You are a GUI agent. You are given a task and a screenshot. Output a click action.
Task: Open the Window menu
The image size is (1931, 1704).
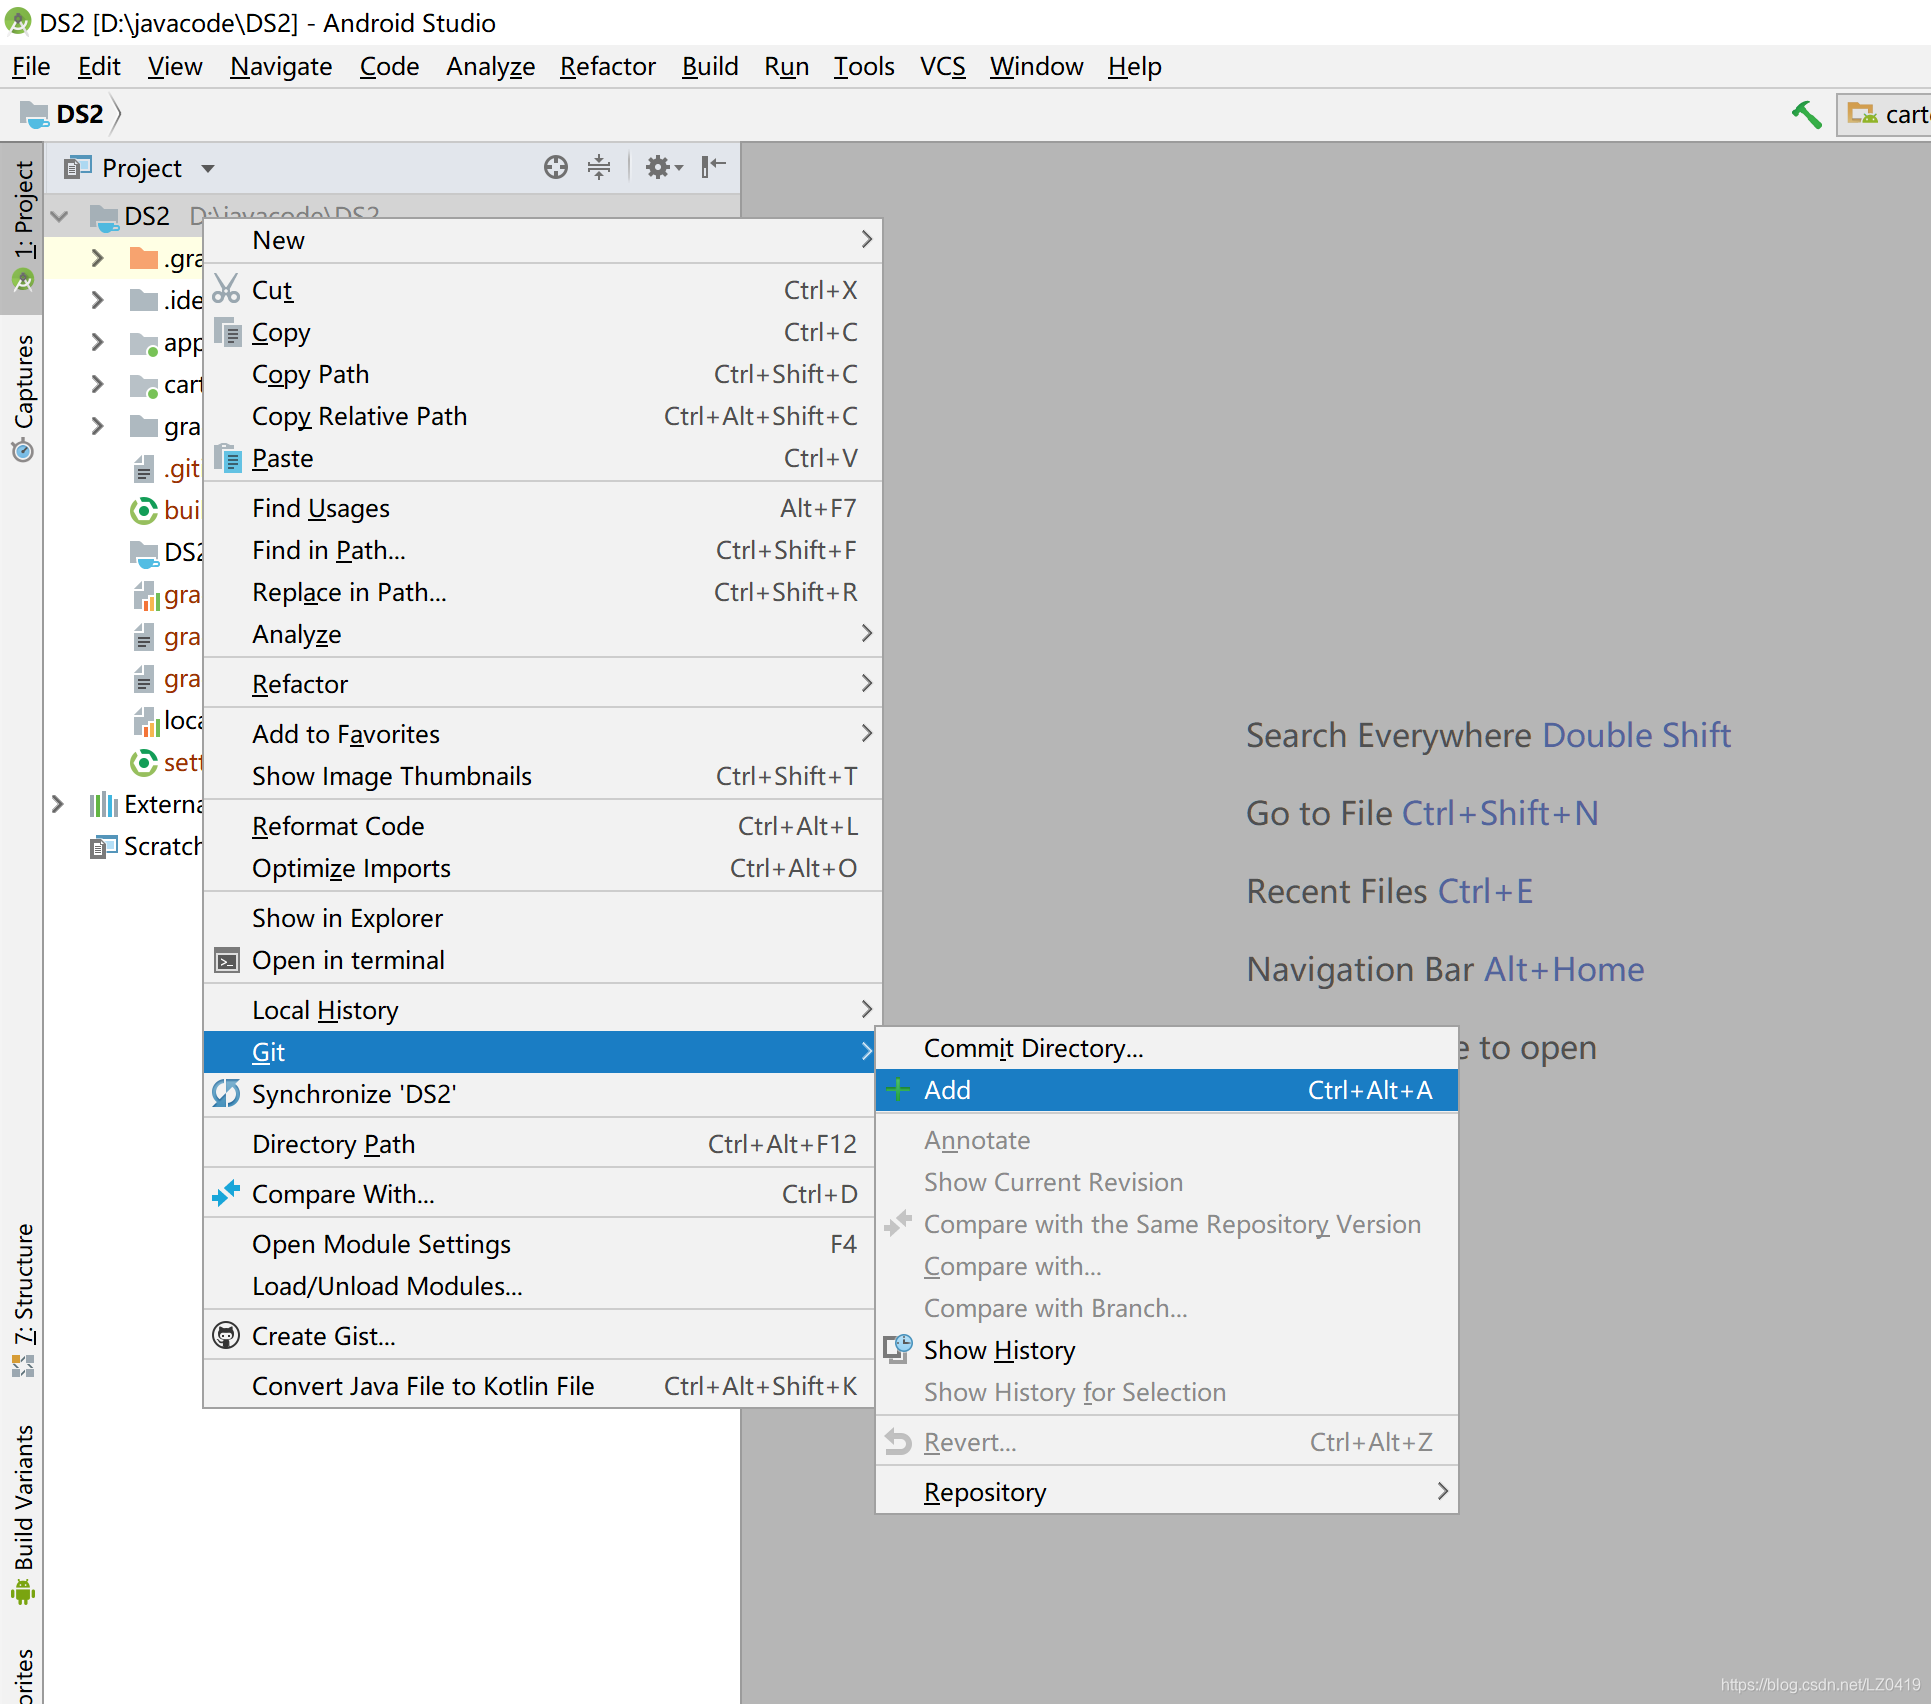tap(1036, 66)
